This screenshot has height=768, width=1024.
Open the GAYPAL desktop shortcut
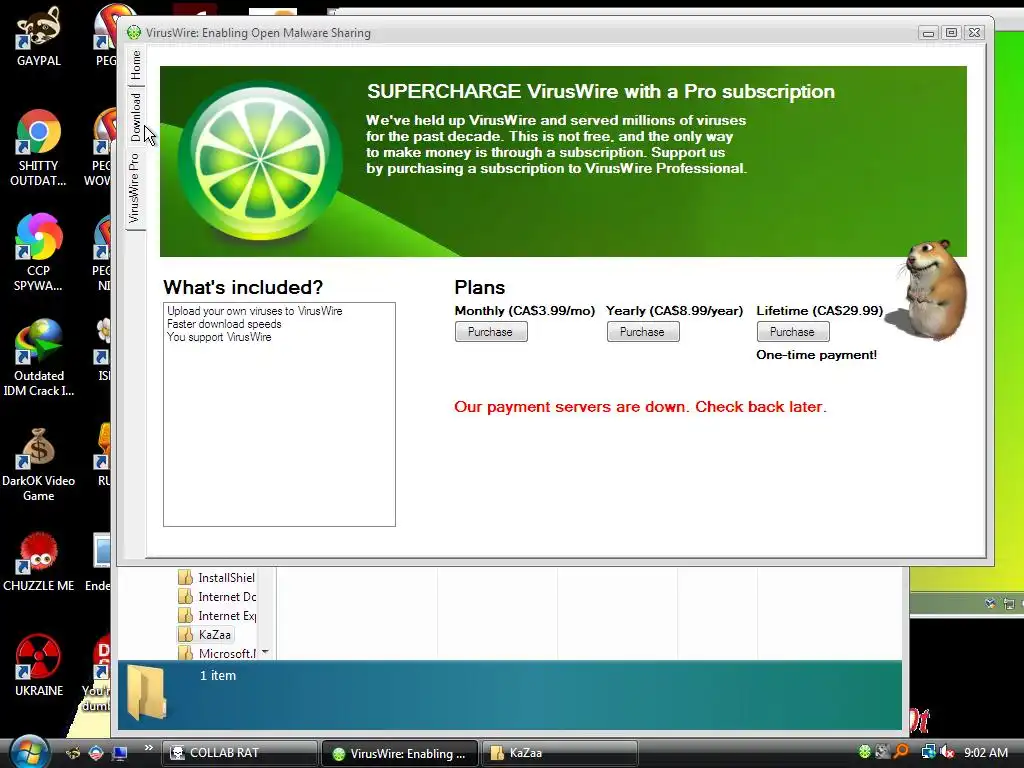(x=39, y=37)
